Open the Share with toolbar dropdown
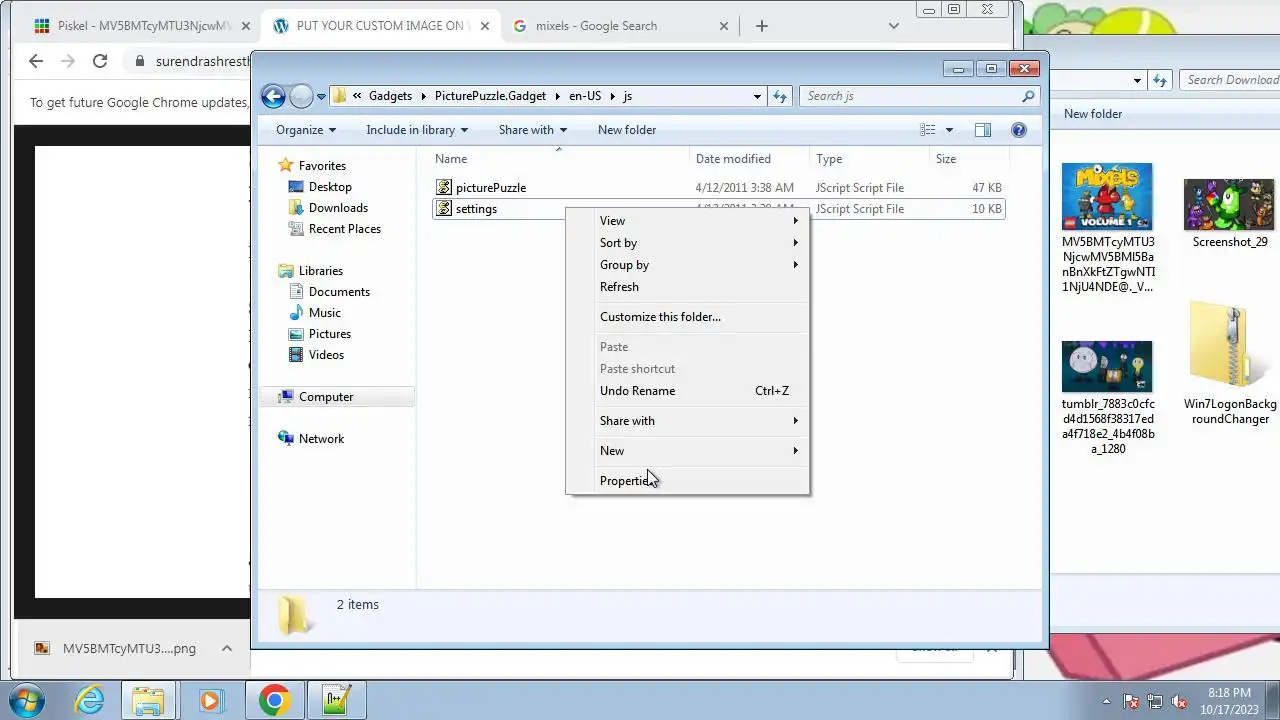The width and height of the screenshot is (1280, 720). coord(533,130)
